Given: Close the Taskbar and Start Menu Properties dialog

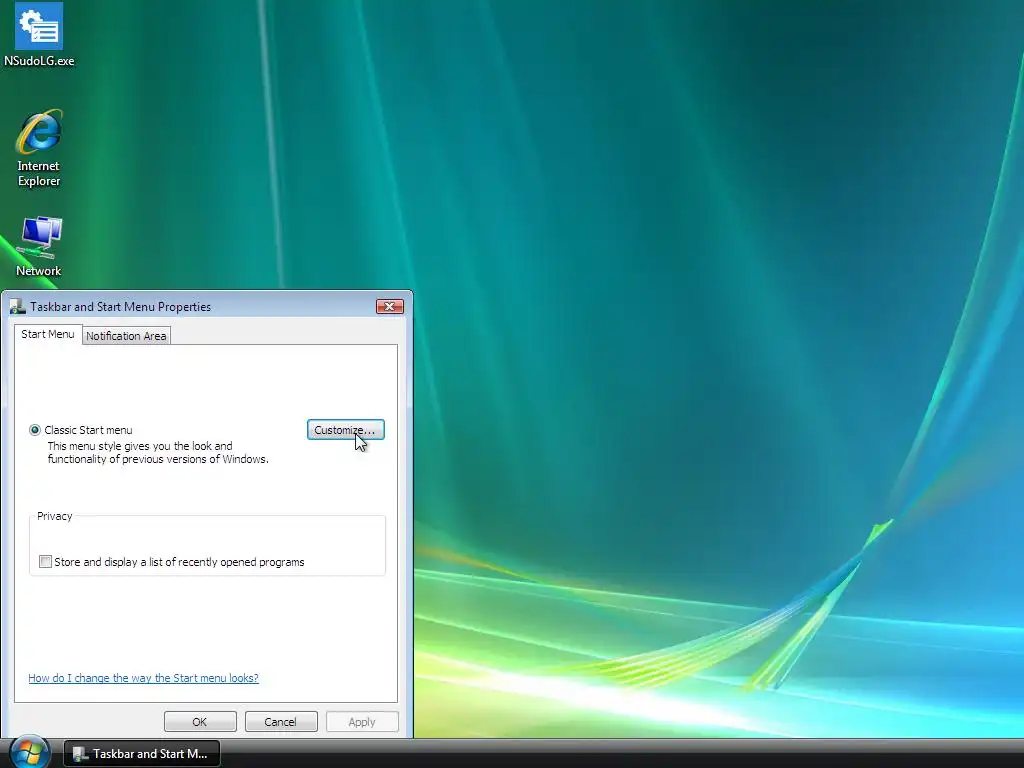Looking at the screenshot, I should tap(389, 306).
